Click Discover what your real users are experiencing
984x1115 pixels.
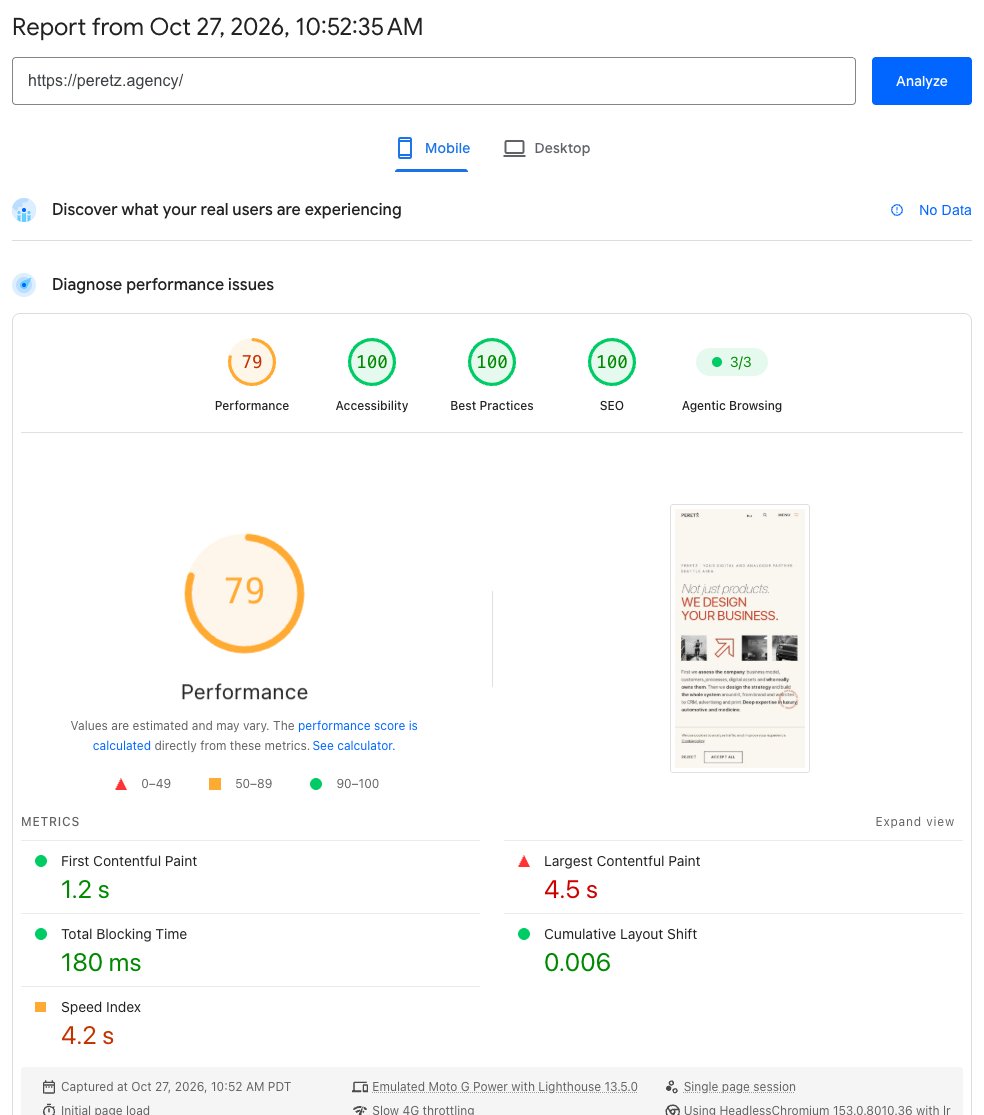(227, 210)
